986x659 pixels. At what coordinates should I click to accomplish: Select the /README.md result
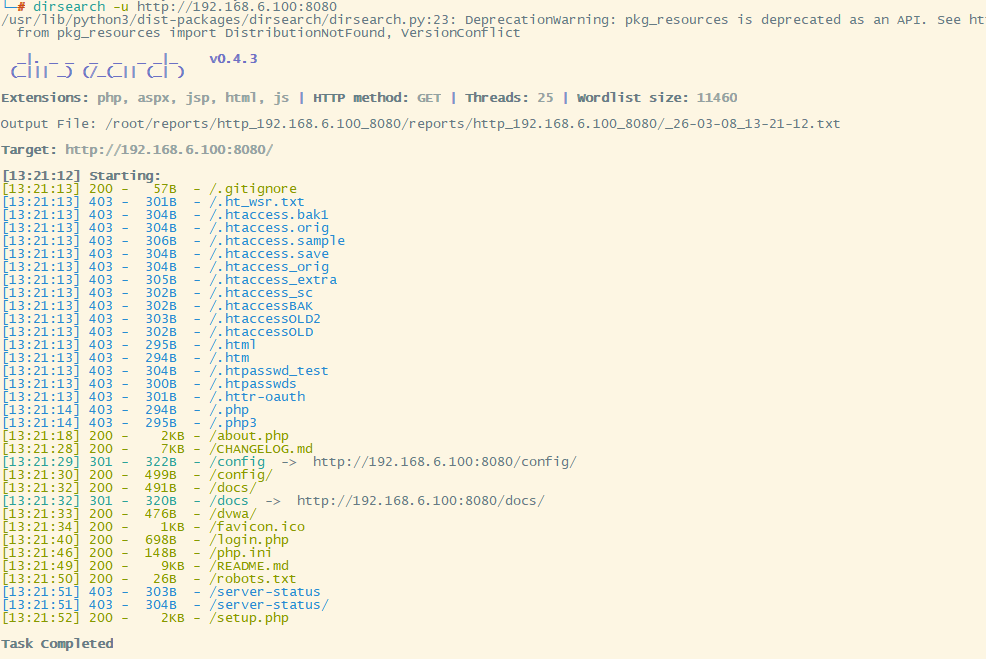coord(249,566)
